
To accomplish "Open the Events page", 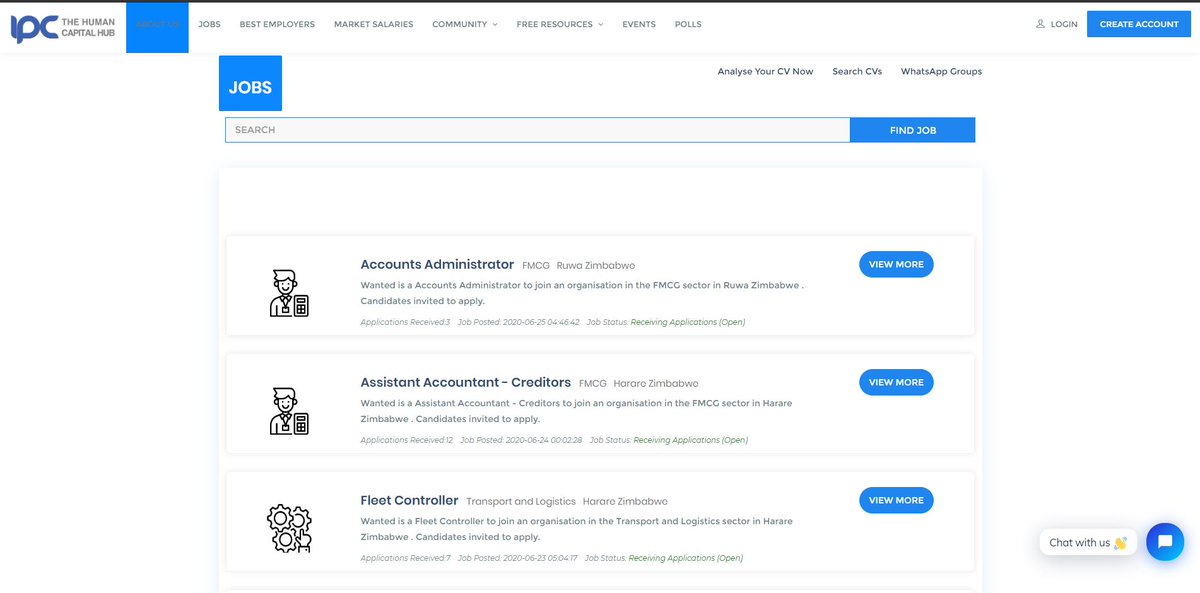I will pos(638,24).
